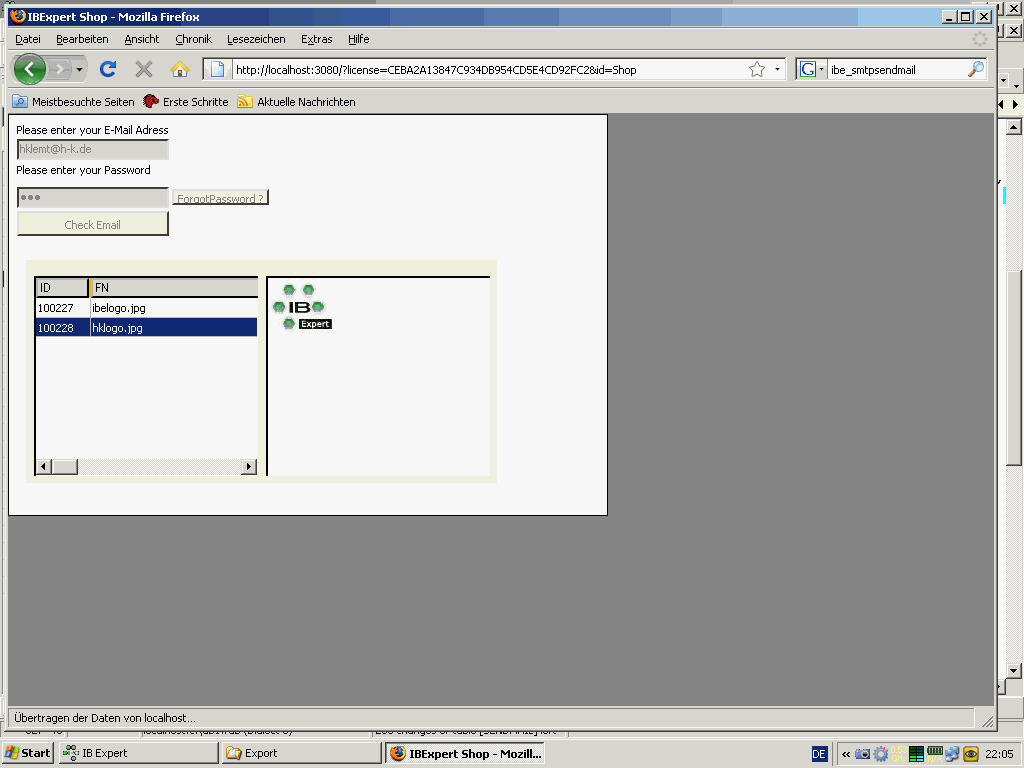Click the grid's horizontal scrollbar thumb

pos(65,466)
